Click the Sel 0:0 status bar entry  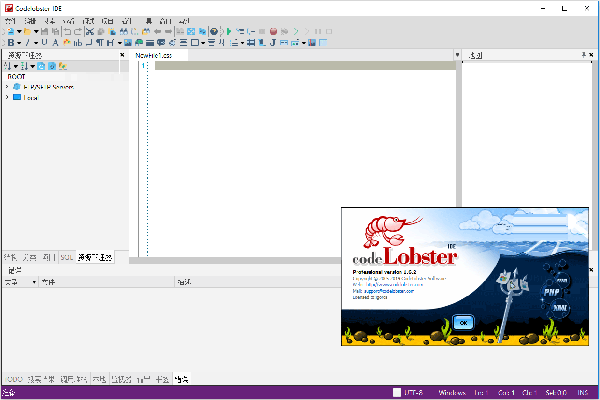pos(556,393)
